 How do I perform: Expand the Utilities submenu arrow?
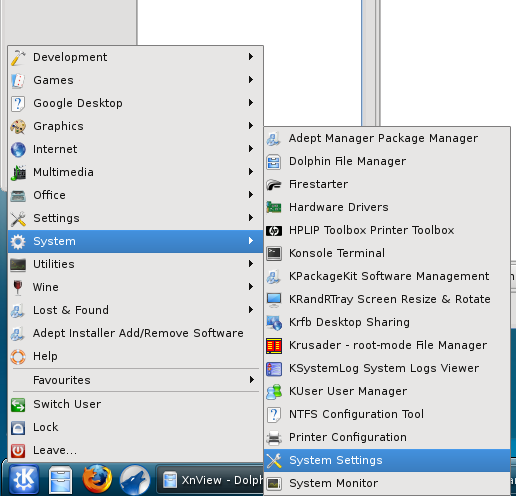[251, 264]
